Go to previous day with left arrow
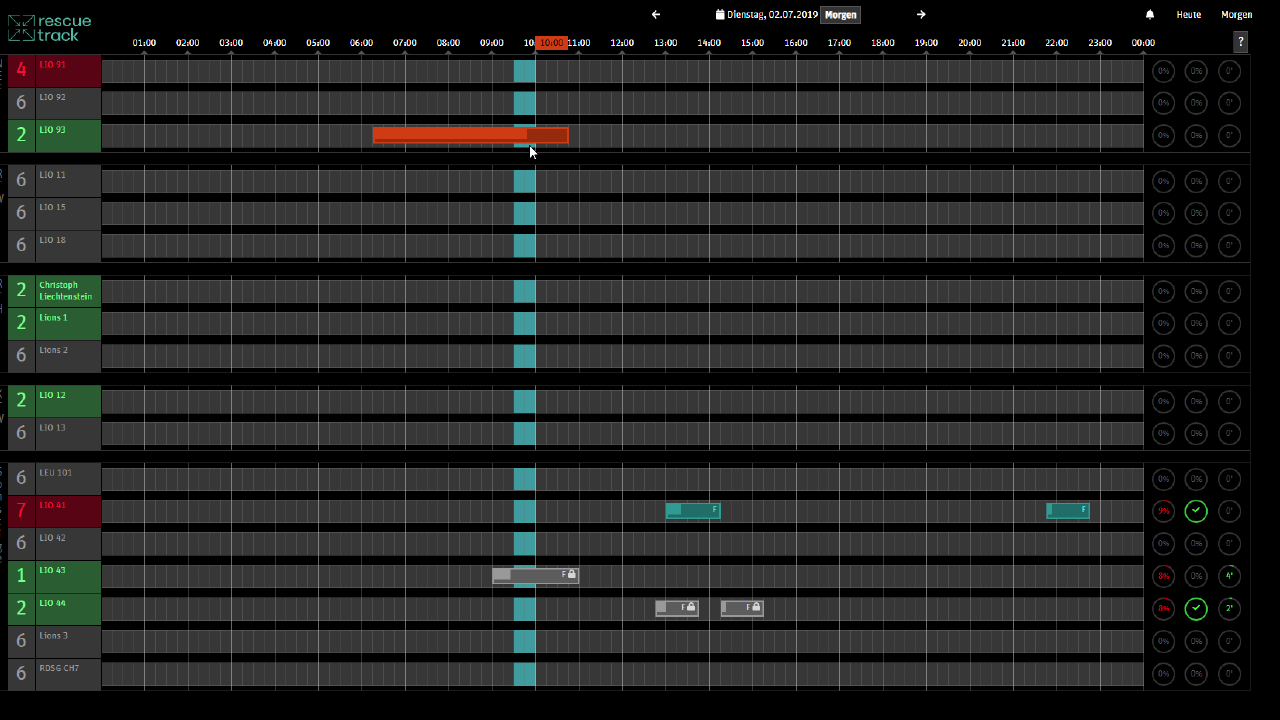This screenshot has width=1280, height=720. tap(656, 15)
